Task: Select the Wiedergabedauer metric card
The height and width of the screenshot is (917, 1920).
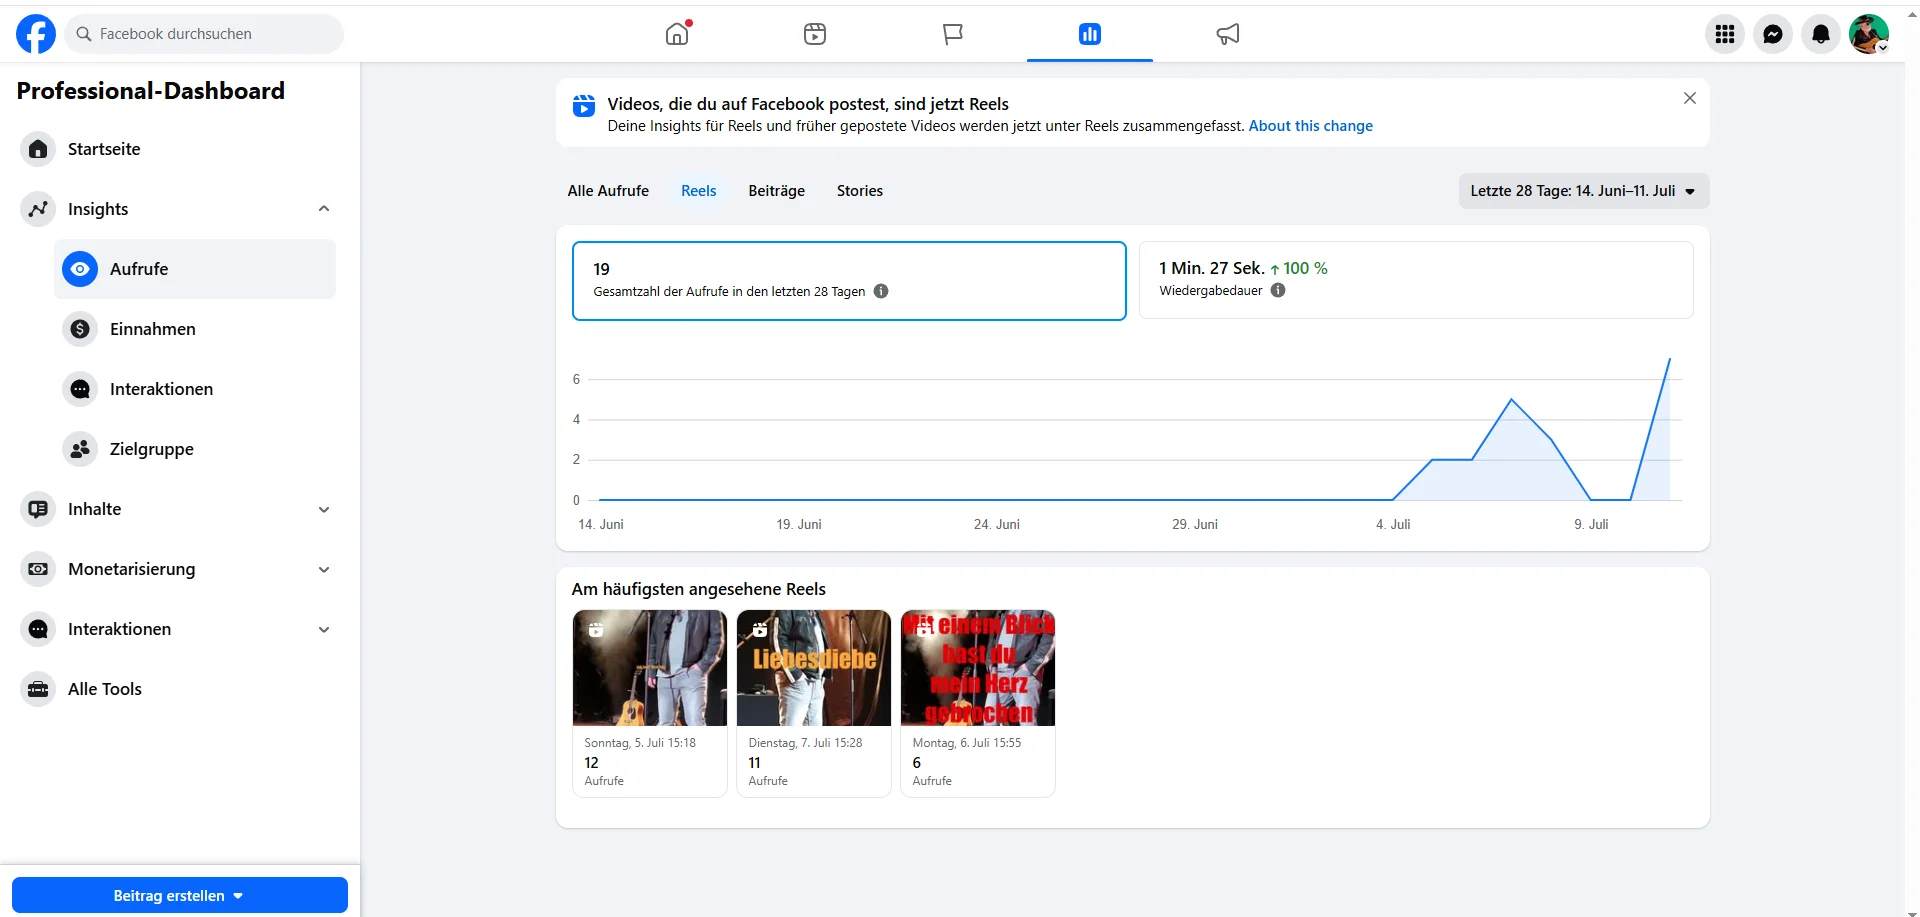Action: click(1416, 280)
